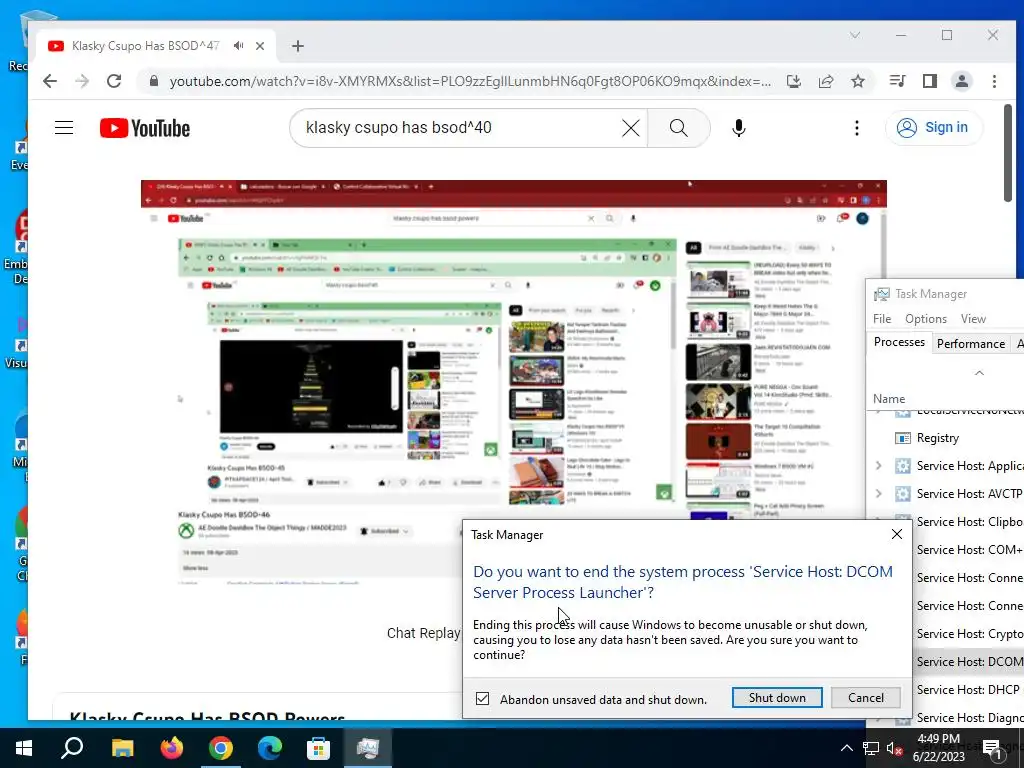Clear the YouTube search box
Image resolution: width=1024 pixels, height=768 pixels.
(631, 127)
